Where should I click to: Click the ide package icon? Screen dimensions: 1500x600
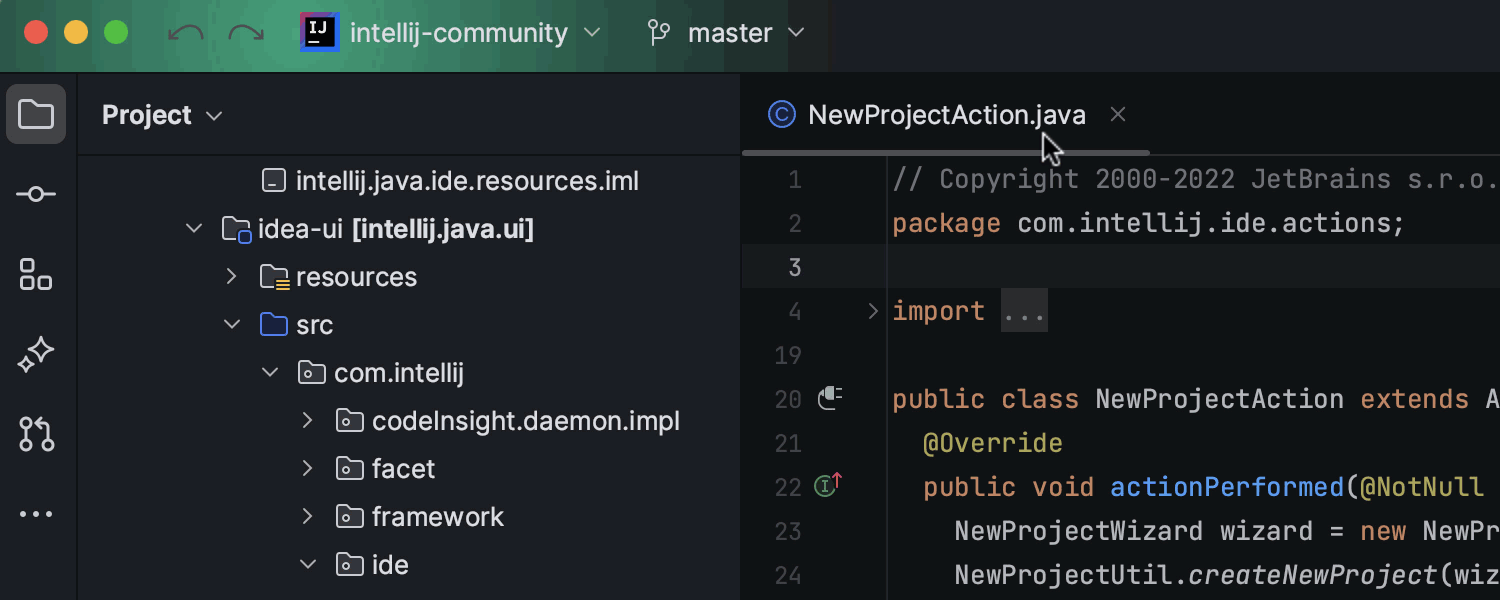click(350, 565)
